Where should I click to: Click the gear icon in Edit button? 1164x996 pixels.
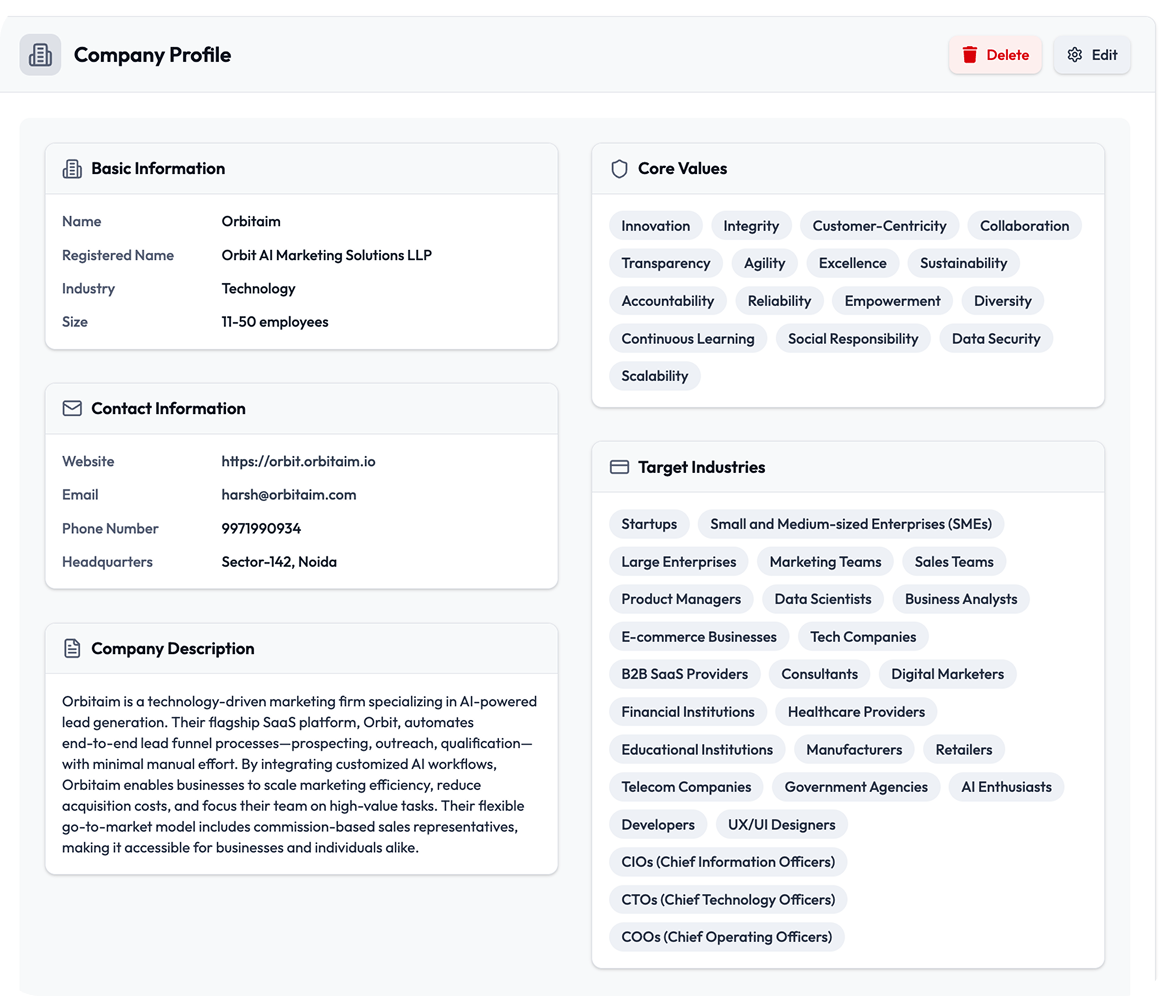pos(1075,55)
